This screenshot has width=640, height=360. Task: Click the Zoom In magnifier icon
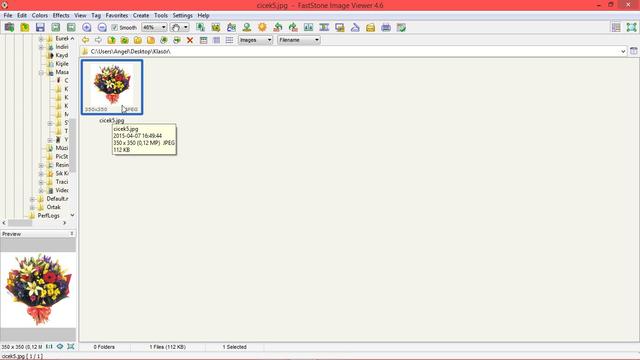point(87,27)
